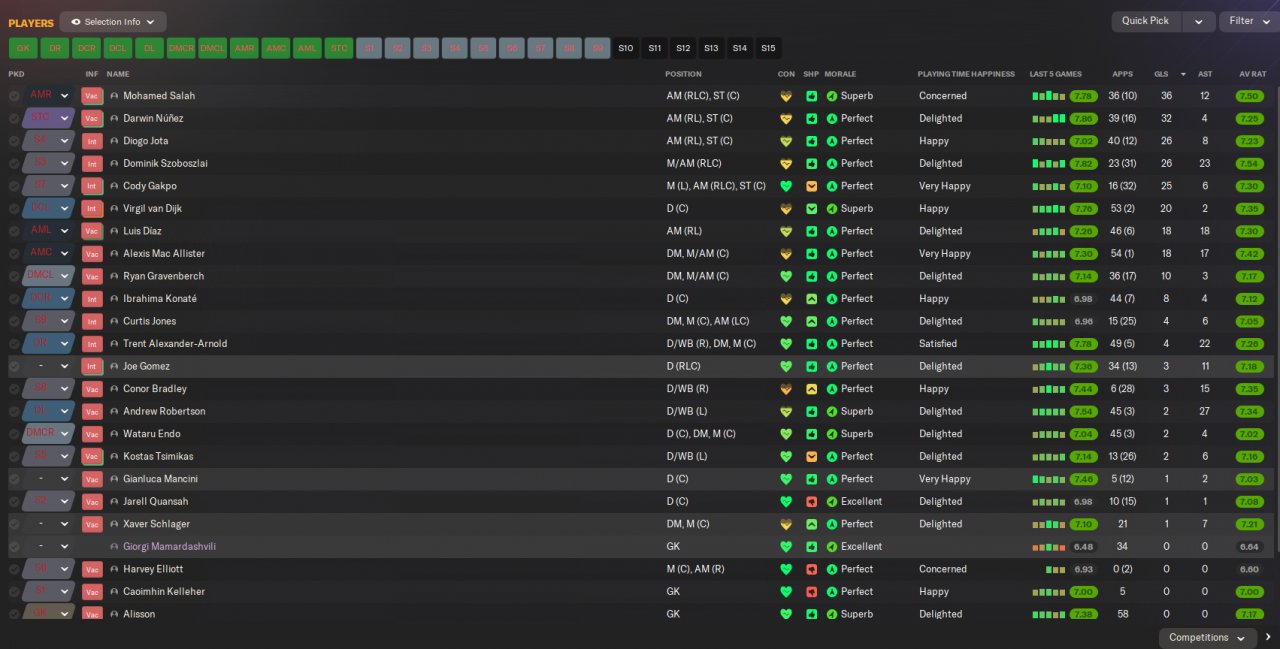Select the S1 substitute slot
Viewport: 1280px width, 649px height.
(x=369, y=48)
